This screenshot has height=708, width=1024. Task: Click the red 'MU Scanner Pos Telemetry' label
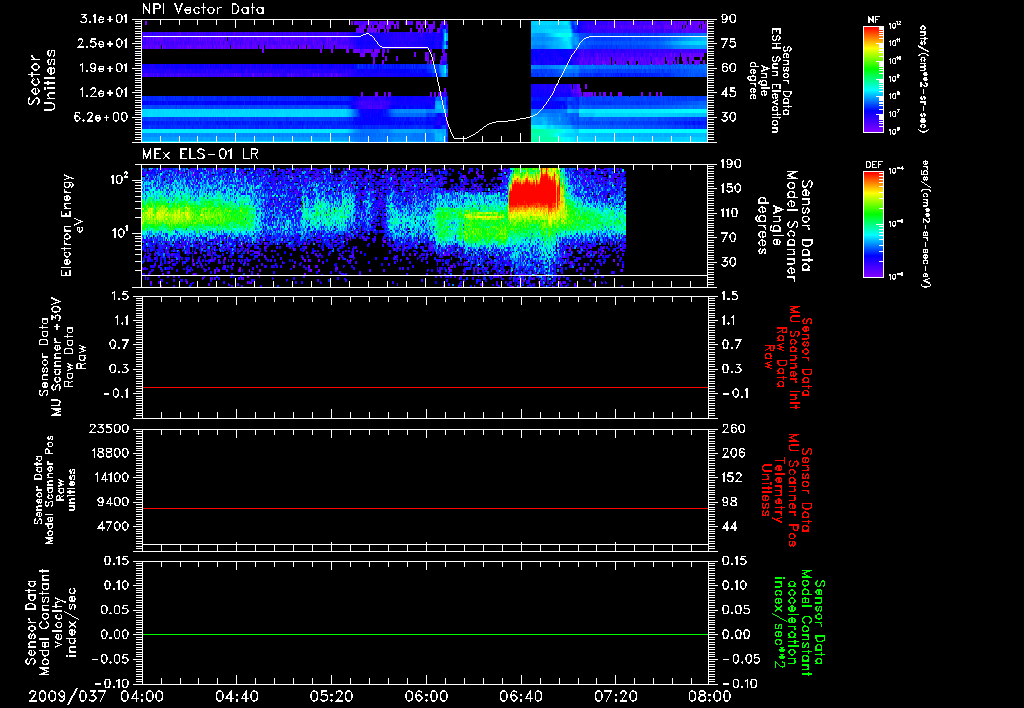coord(786,490)
